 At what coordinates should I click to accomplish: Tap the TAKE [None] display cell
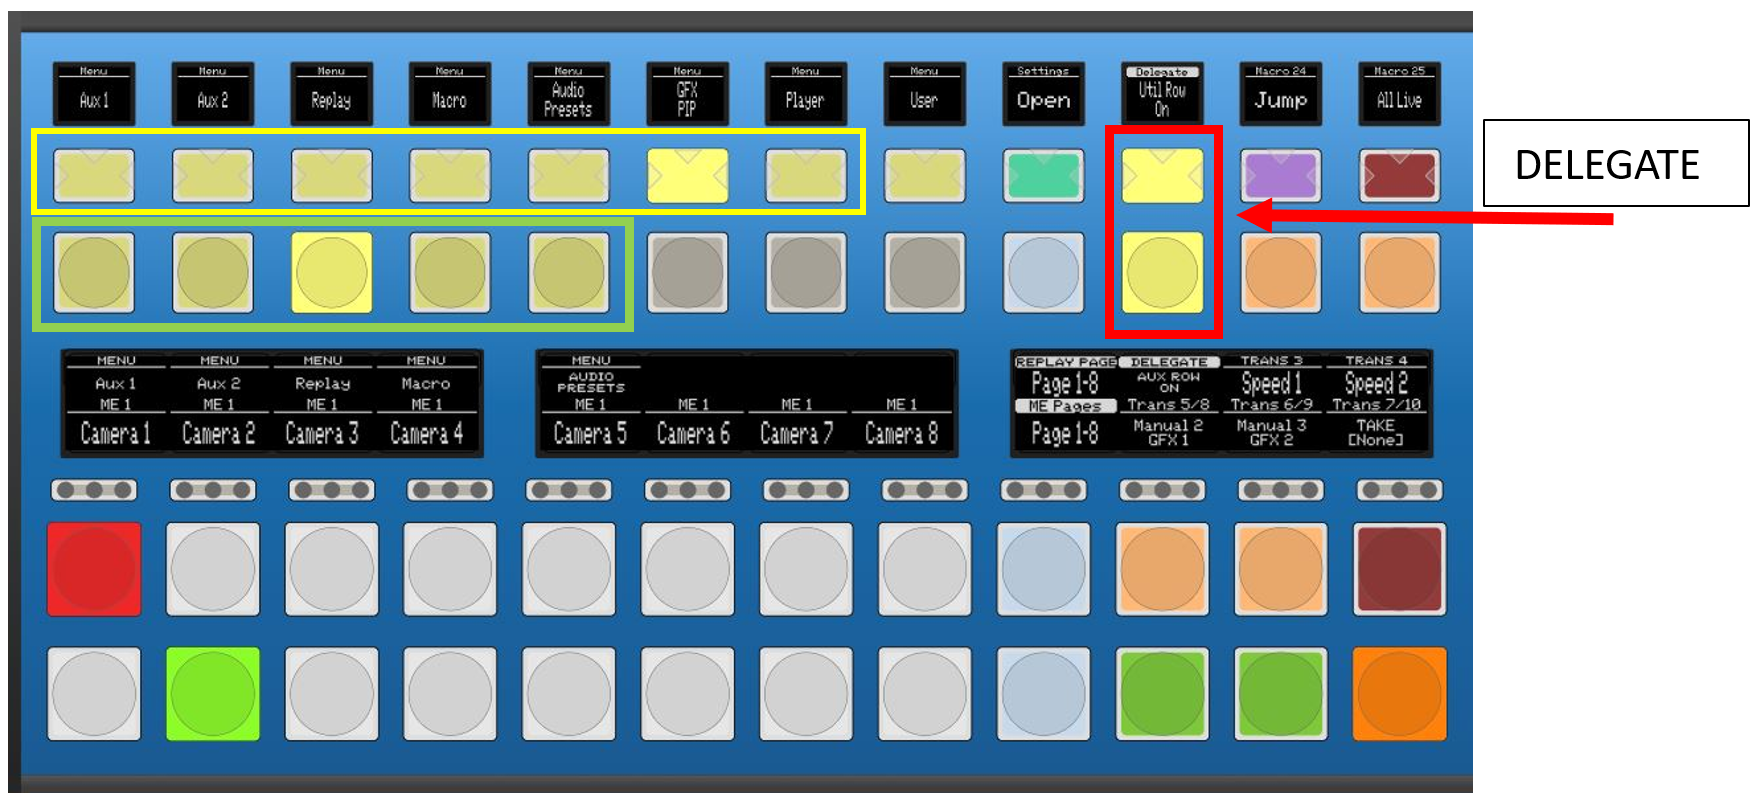coord(1376,432)
